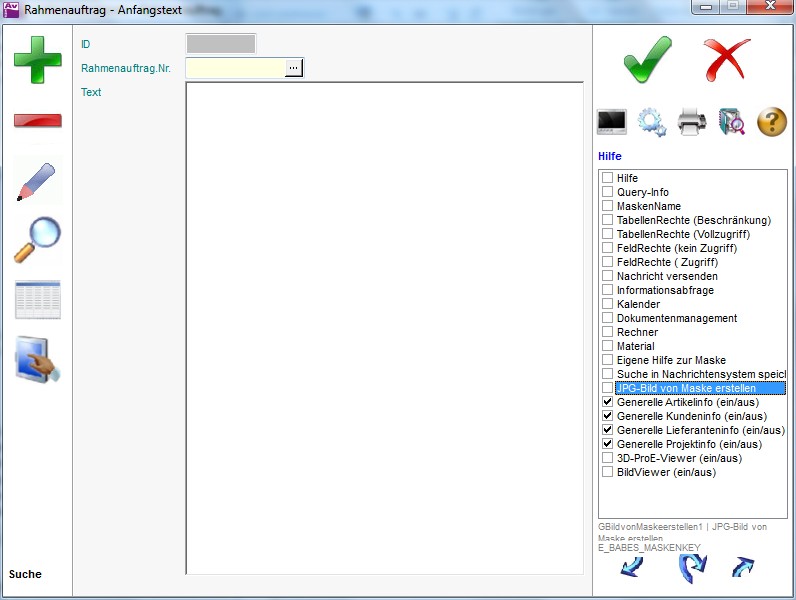796x600 pixels.
Task: Click the printer icon
Action: [x=692, y=122]
